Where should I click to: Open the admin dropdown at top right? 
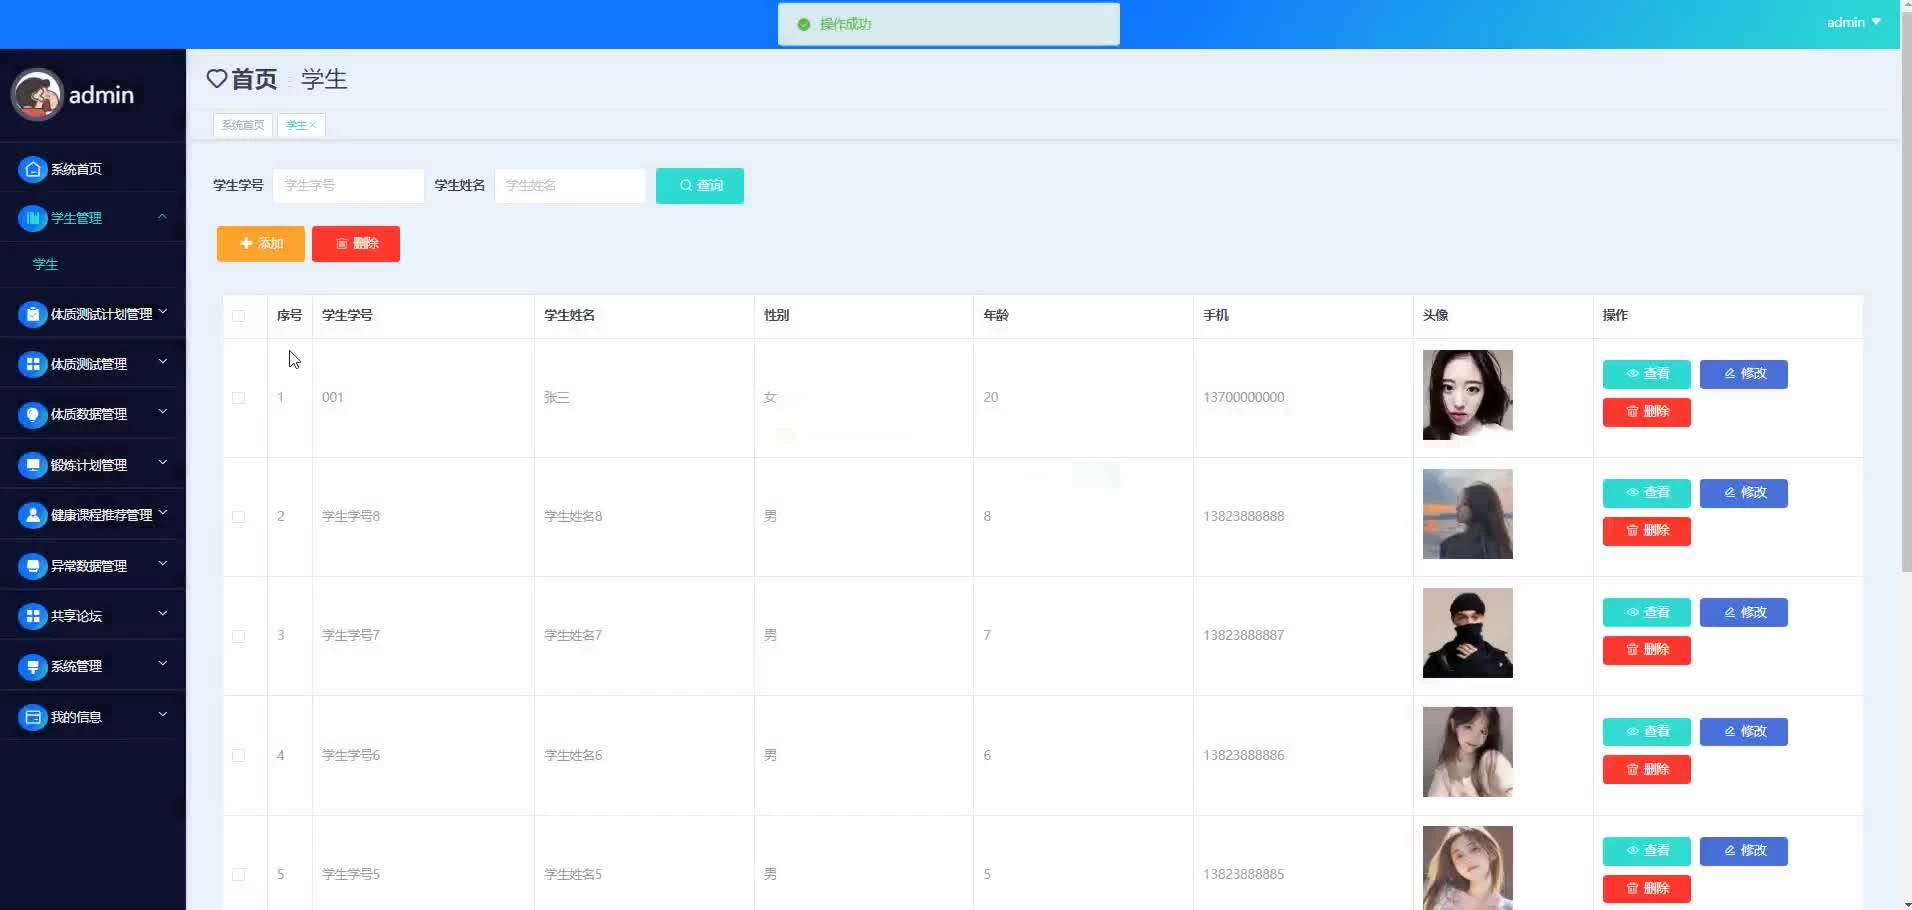[x=1854, y=22]
